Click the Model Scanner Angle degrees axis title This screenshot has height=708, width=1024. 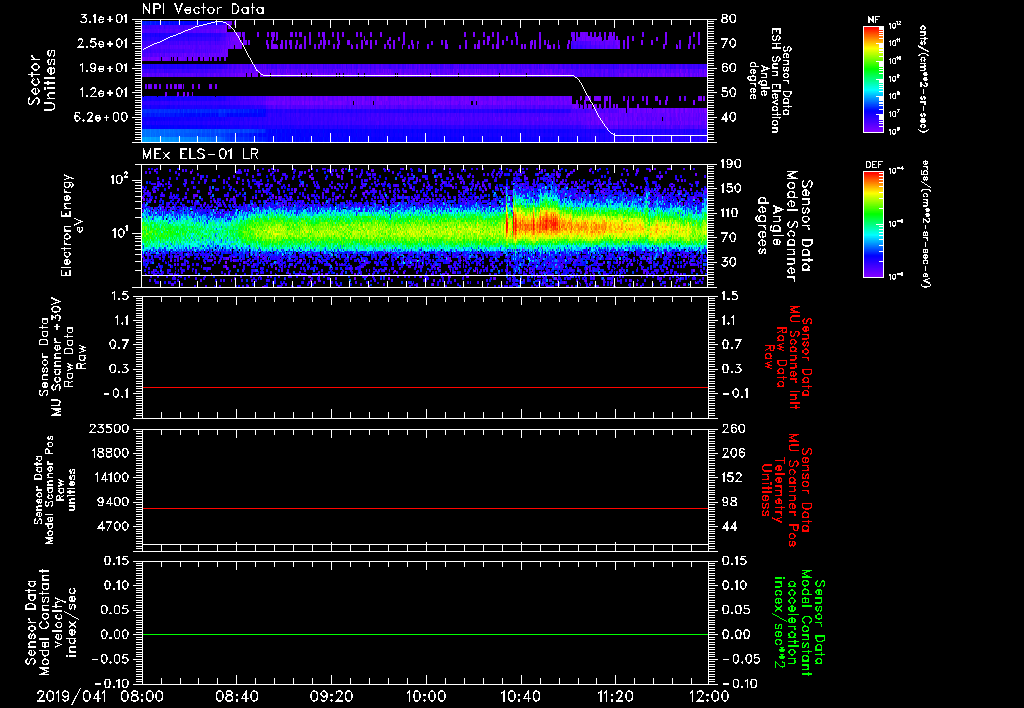(784, 225)
